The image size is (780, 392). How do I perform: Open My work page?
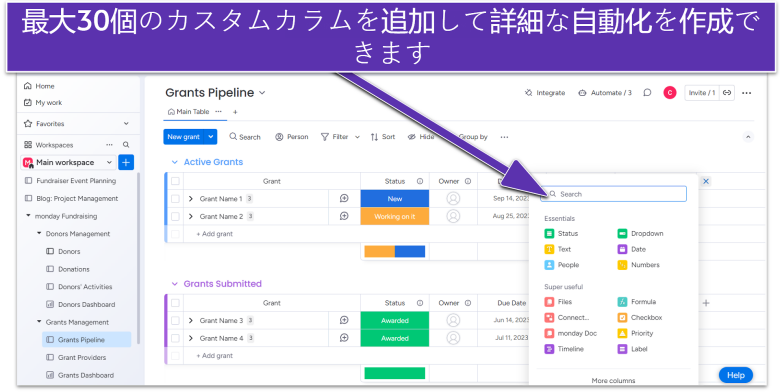[x=43, y=102]
